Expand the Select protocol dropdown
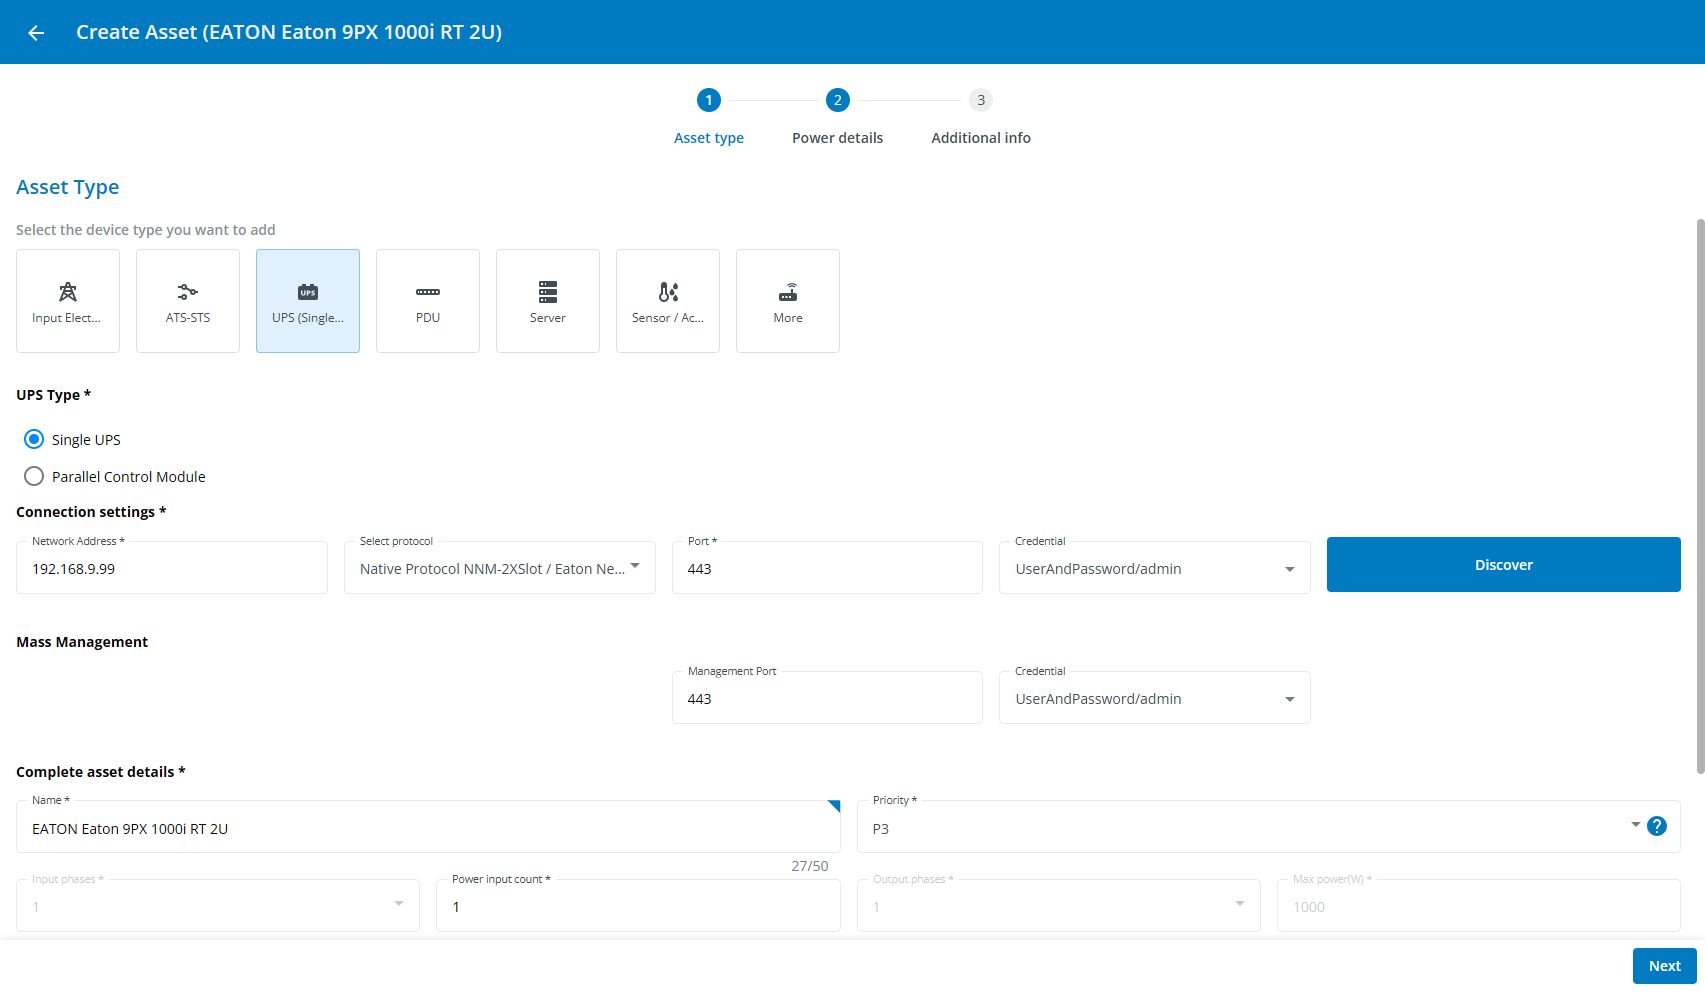Viewport: 1705px width, 992px height. pos(500,568)
